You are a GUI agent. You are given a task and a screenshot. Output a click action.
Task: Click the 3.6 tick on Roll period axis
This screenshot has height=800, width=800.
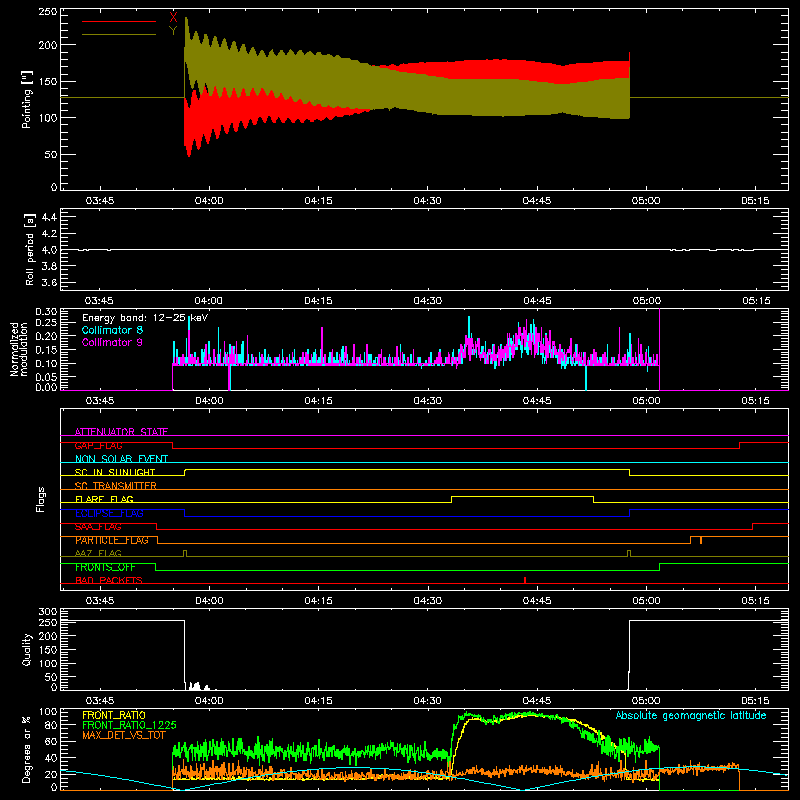click(49, 282)
